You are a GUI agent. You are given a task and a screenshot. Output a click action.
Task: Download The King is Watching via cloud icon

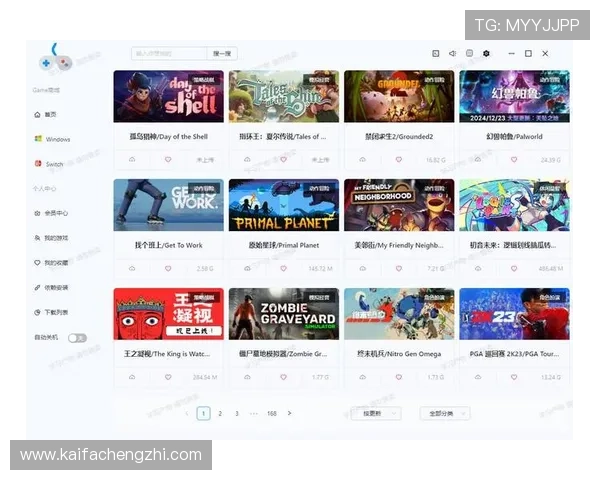(x=132, y=377)
